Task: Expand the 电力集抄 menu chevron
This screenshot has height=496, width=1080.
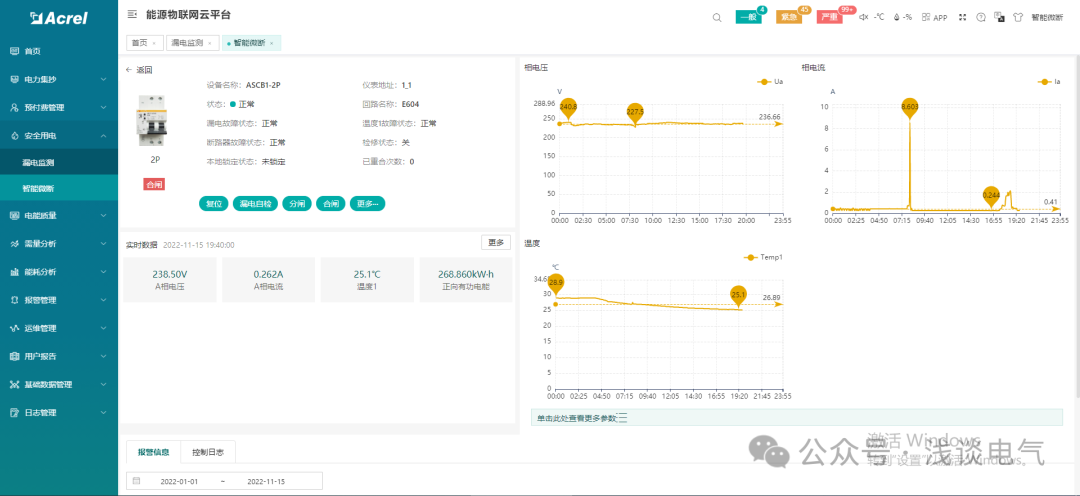Action: 103,79
